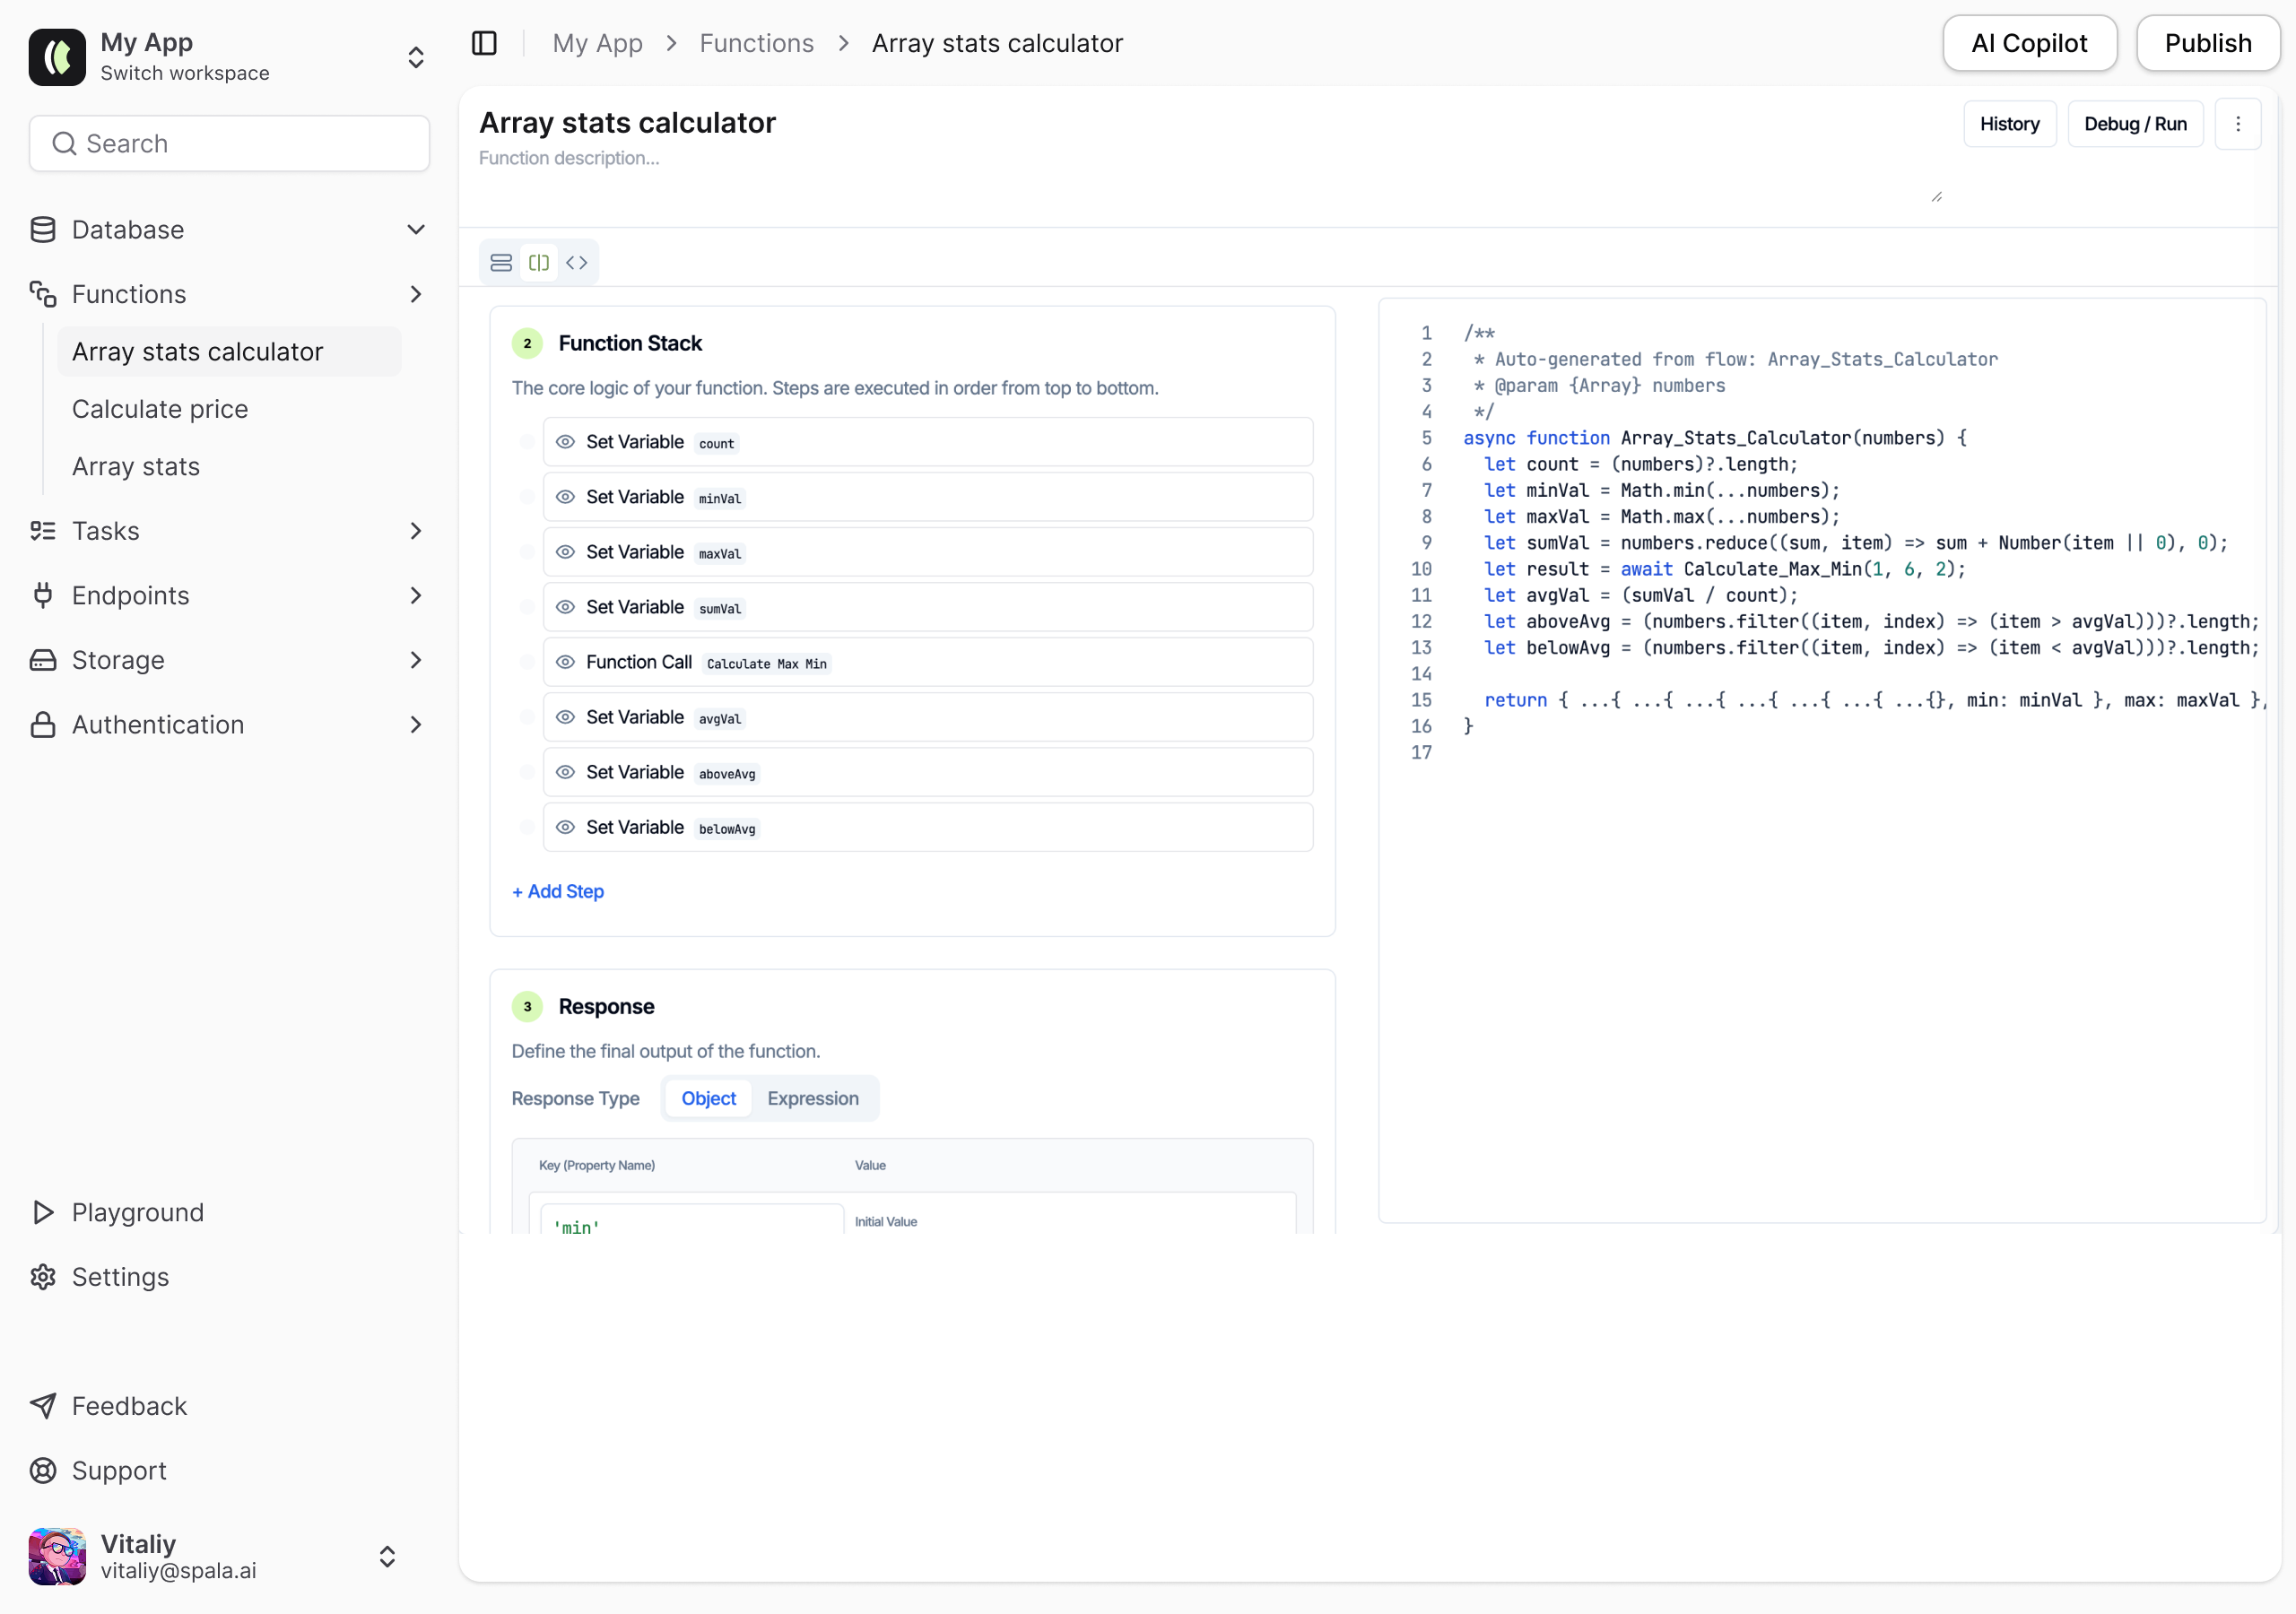Switch to code-only view icon
2296x1614 pixels.
click(x=577, y=262)
